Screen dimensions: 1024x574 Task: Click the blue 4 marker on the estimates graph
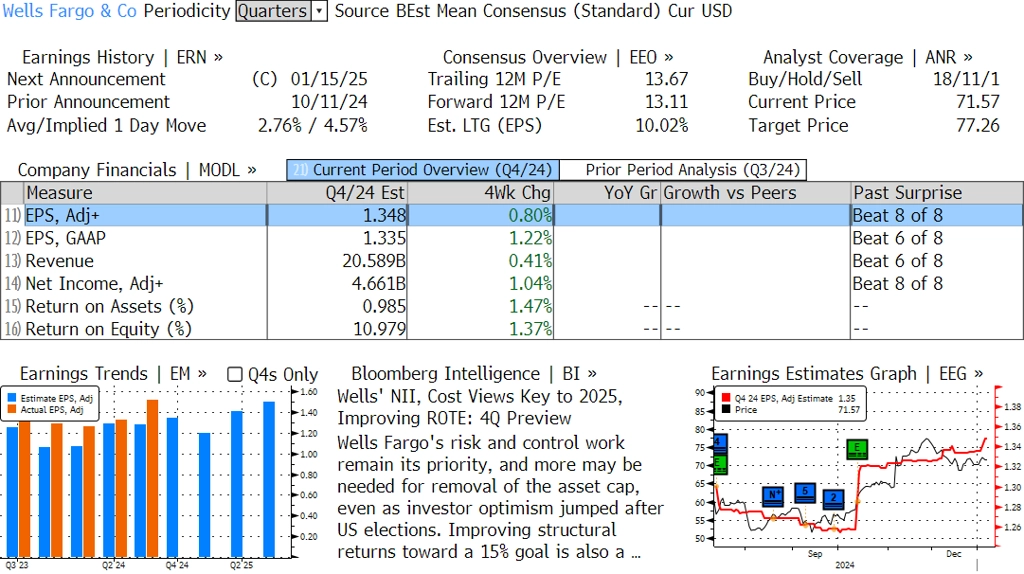pos(720,443)
